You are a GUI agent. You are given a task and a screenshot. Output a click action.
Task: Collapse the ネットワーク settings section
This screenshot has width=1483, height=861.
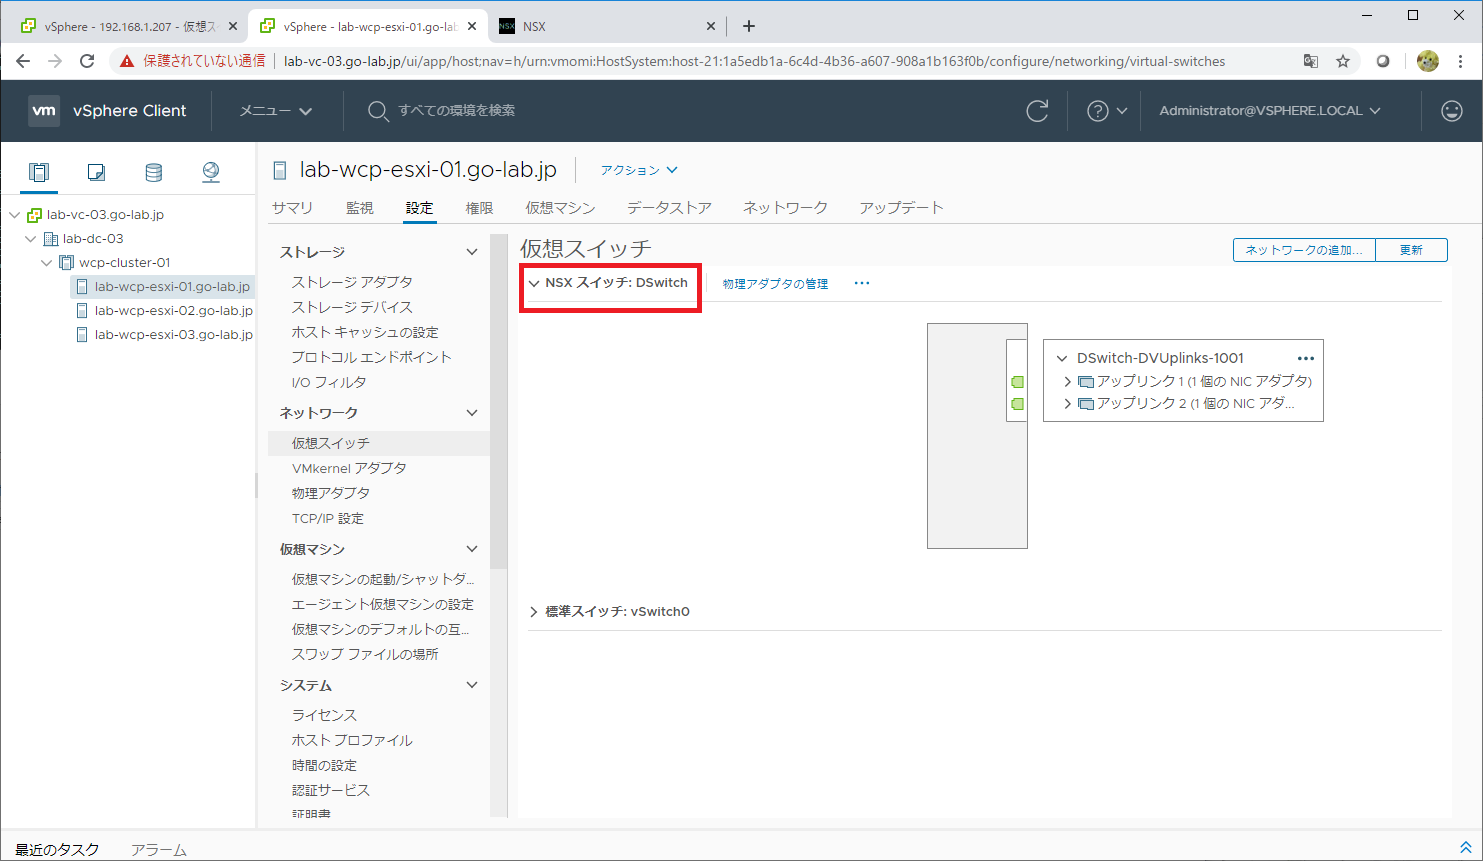472,413
